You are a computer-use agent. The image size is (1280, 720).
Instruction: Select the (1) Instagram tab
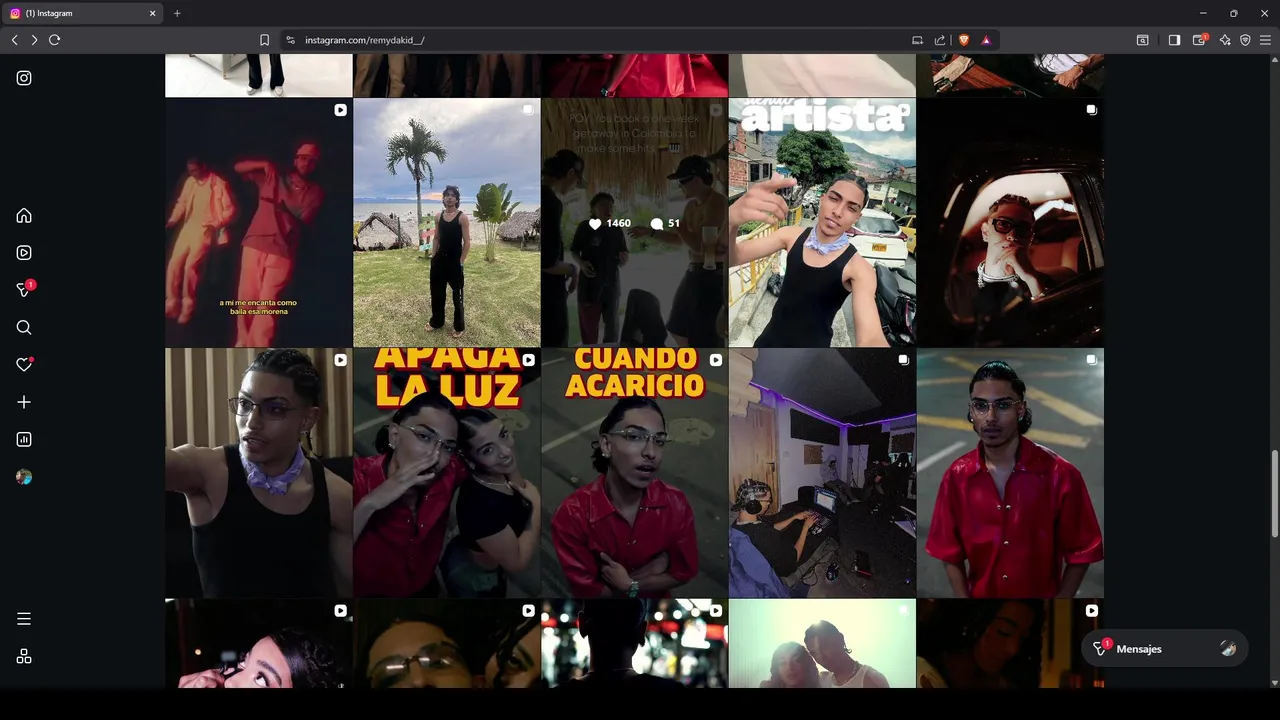[x=82, y=13]
